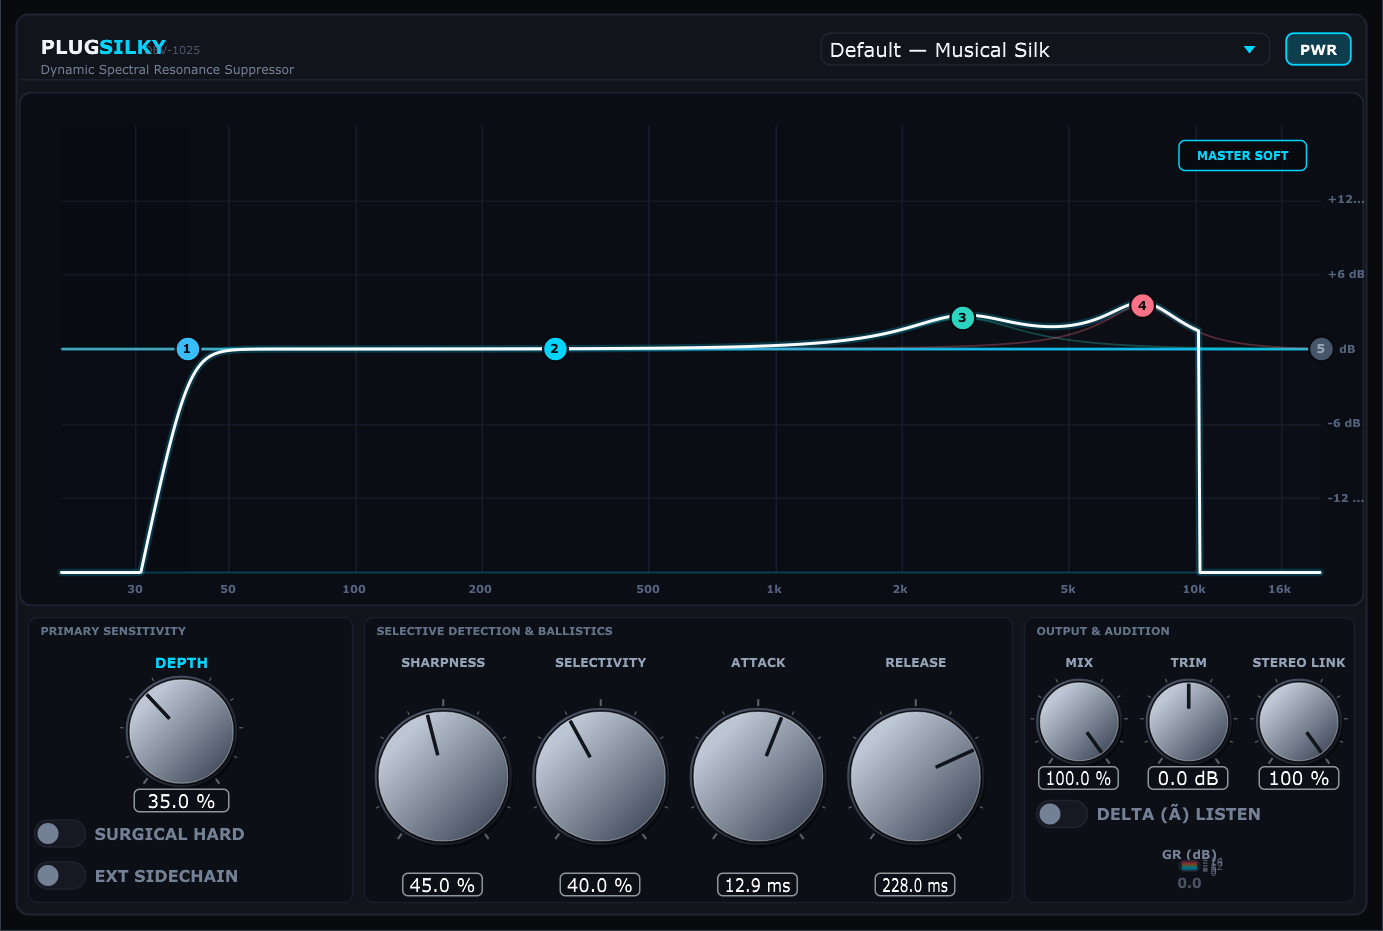Click the selectivity value field 40.0 %
The height and width of the screenshot is (931, 1383).
600,885
